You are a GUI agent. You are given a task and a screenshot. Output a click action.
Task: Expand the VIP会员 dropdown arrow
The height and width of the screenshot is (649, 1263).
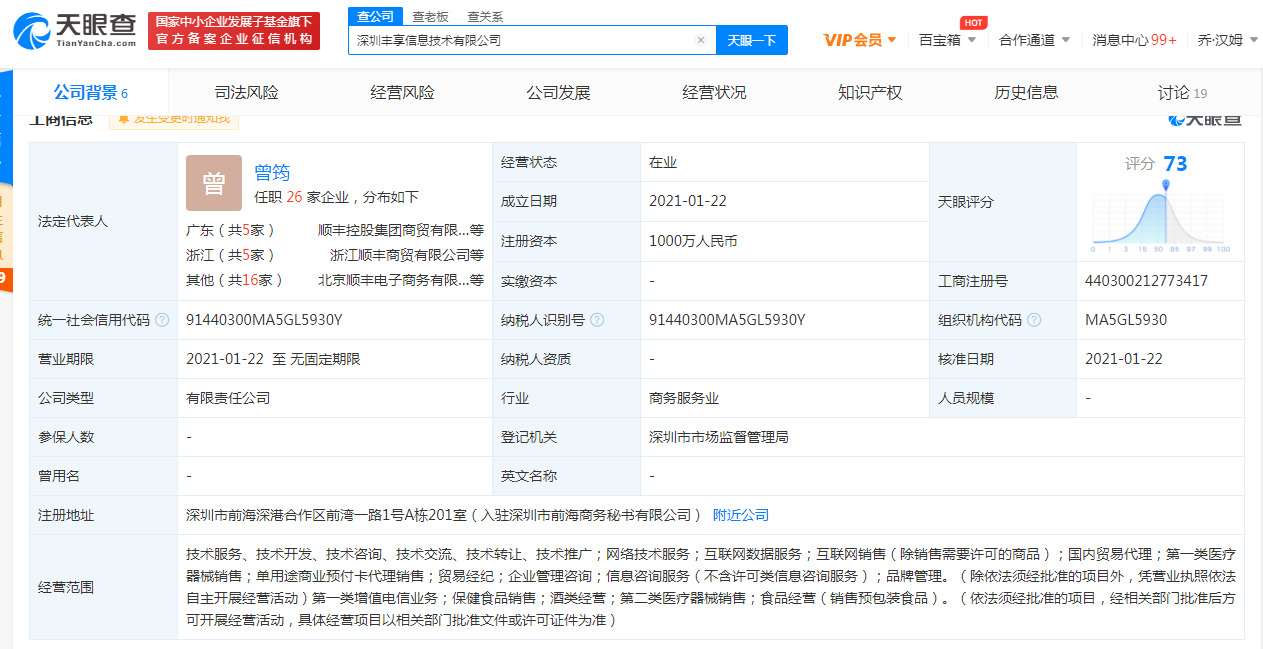point(890,40)
